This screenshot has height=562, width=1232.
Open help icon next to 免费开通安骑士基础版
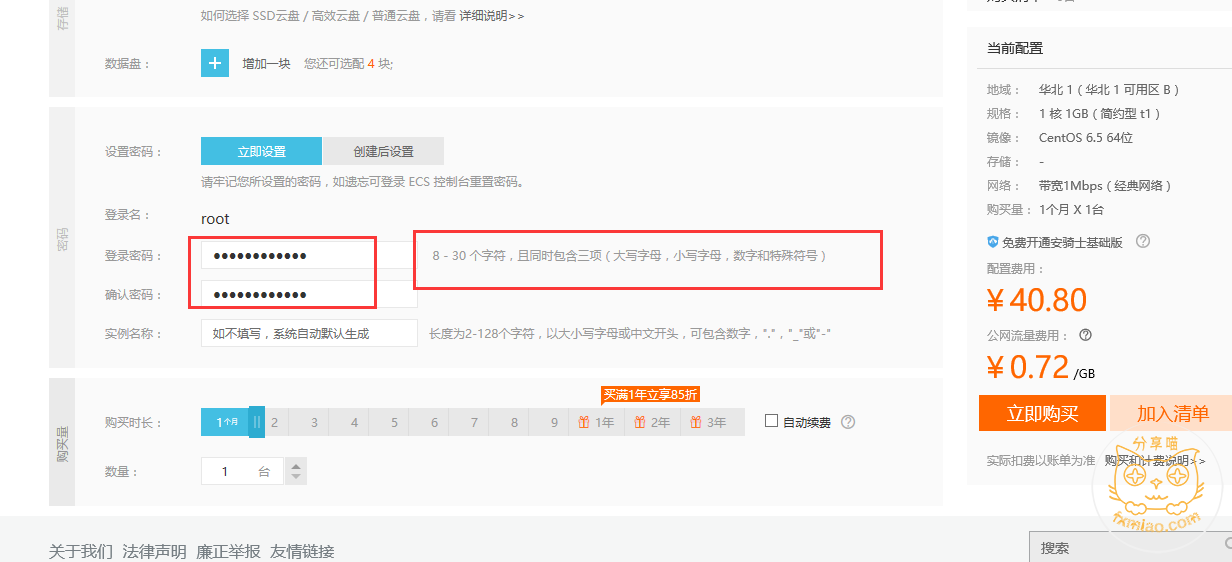[x=1143, y=241]
